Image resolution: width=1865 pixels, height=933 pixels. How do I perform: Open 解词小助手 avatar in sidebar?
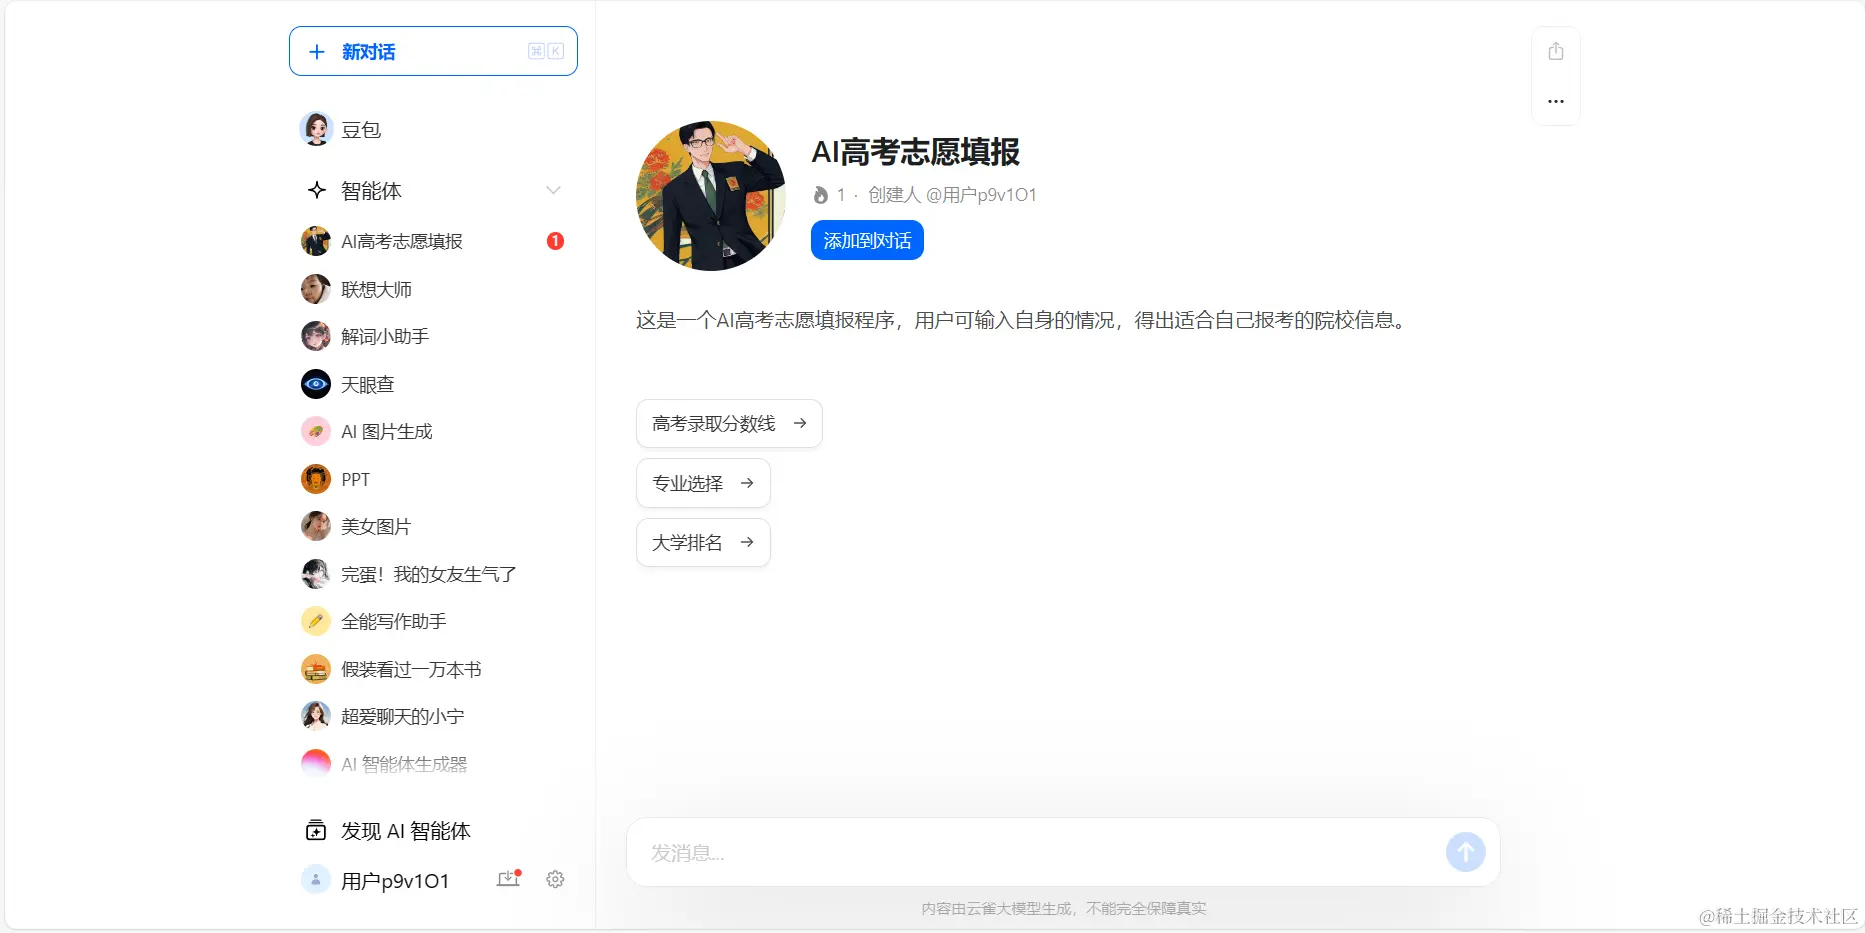pos(316,336)
